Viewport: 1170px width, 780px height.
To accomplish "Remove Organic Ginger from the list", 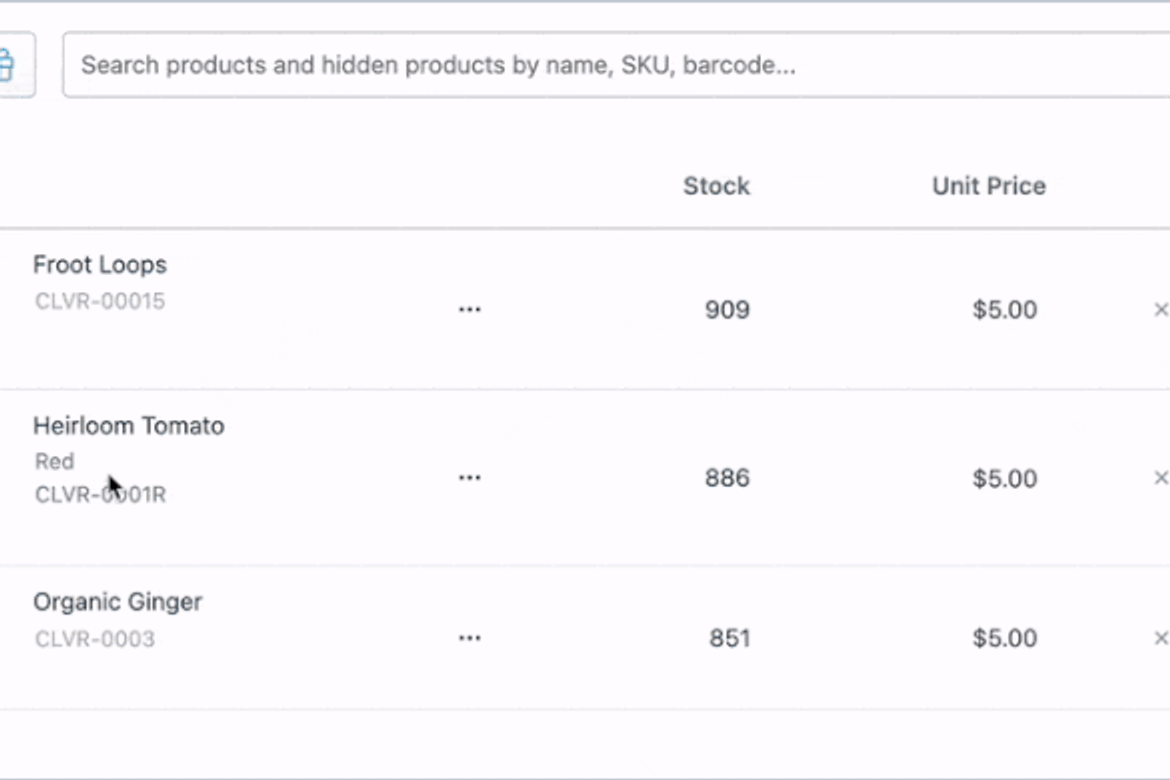I will click(1160, 637).
